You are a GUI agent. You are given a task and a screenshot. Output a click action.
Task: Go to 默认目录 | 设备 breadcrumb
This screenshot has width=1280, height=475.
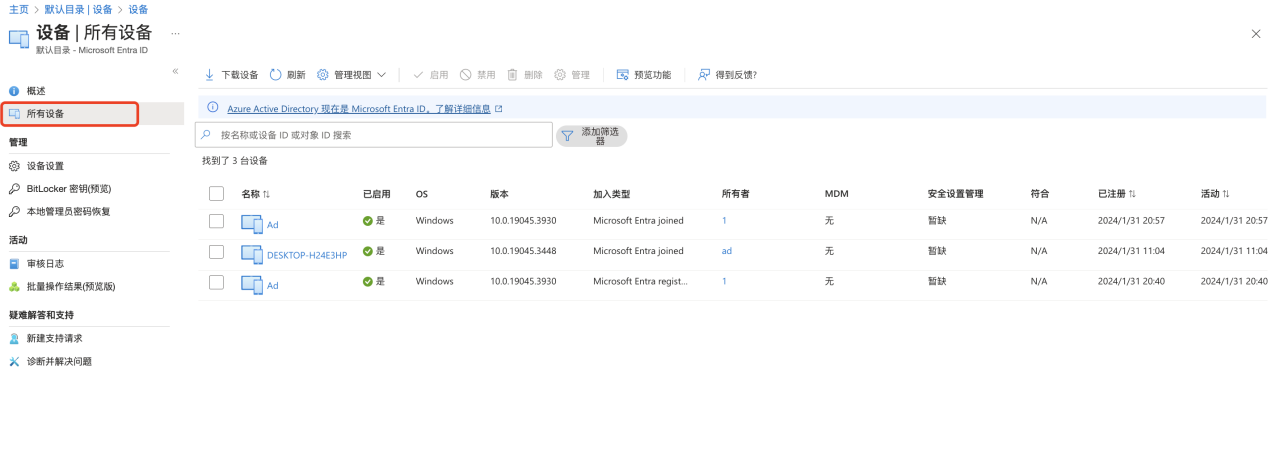point(80,9)
